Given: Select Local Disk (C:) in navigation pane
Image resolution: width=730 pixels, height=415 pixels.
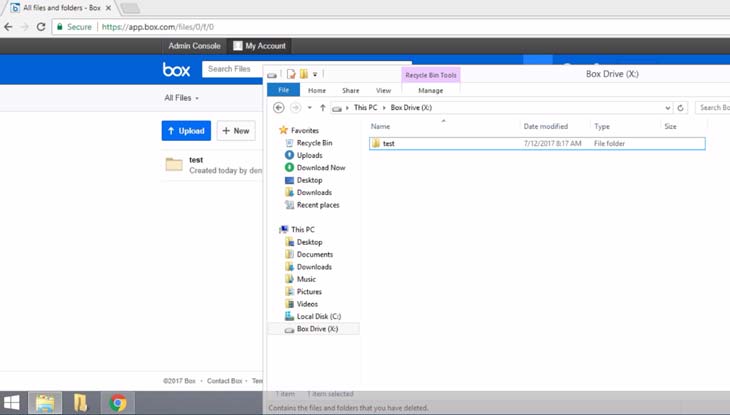Looking at the screenshot, I should [x=318, y=316].
